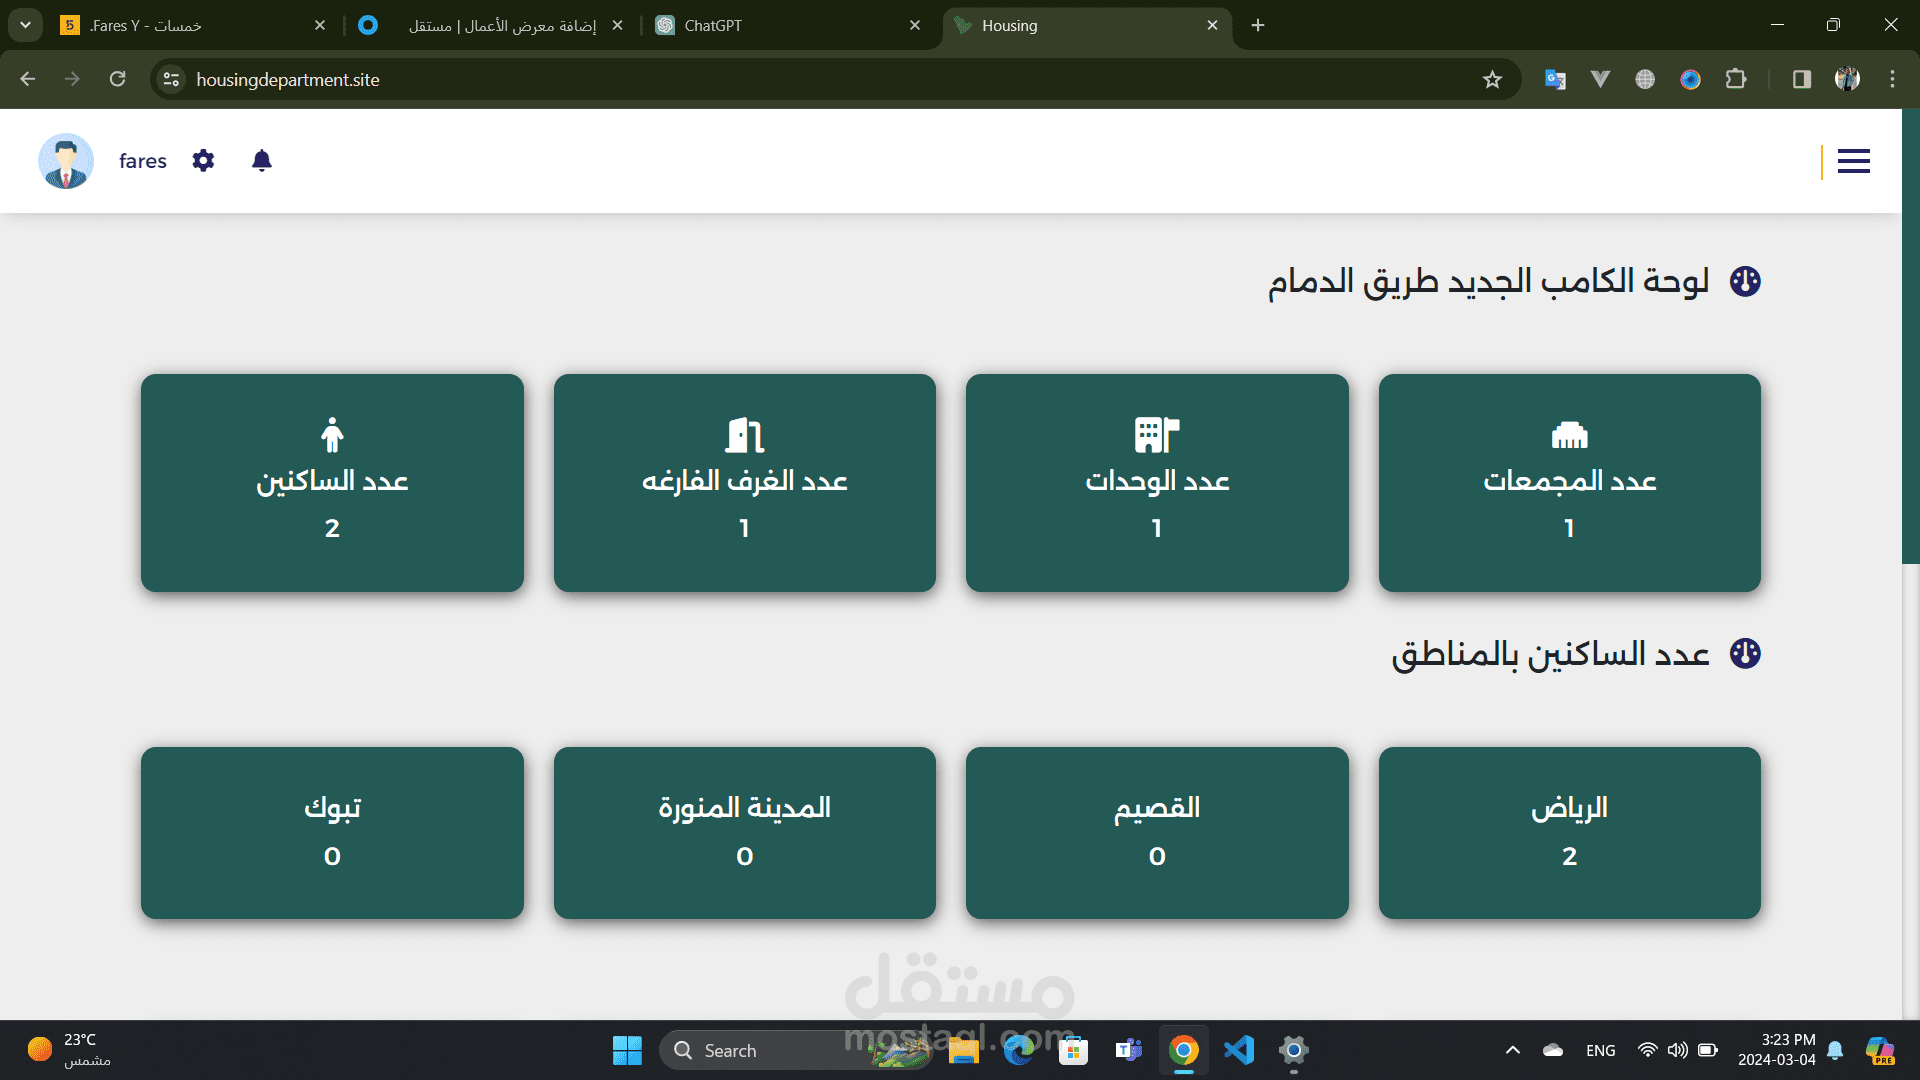Image resolution: width=1920 pixels, height=1080 pixels.
Task: Go forward with browser forward arrow
Action: click(x=72, y=79)
